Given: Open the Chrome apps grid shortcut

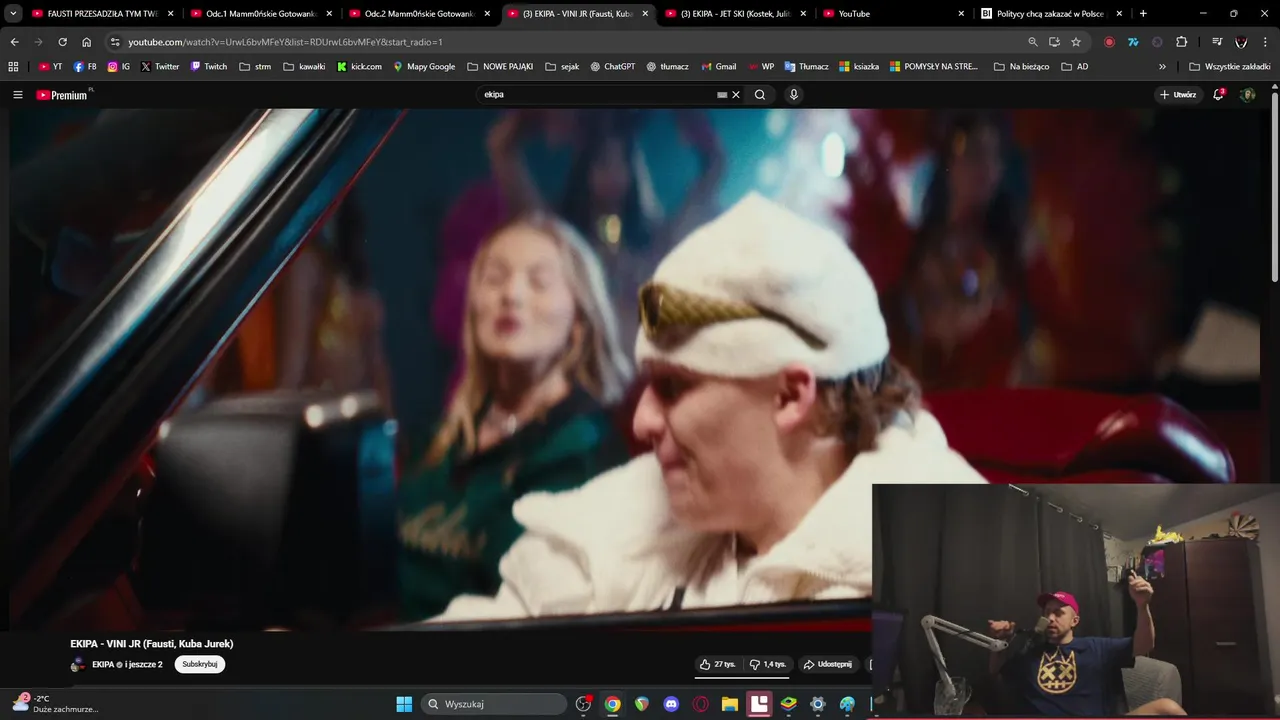Looking at the screenshot, I should (x=13, y=67).
